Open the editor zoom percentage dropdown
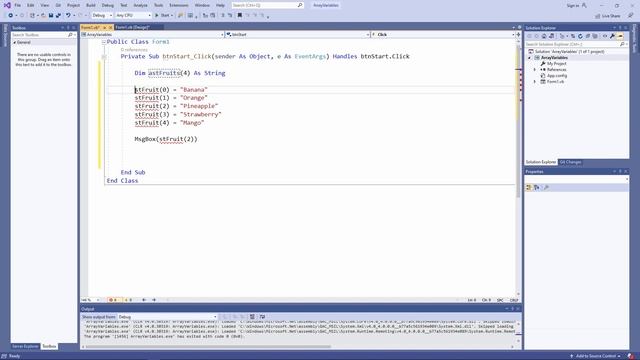This screenshot has height=360, width=640. (x=90, y=300)
